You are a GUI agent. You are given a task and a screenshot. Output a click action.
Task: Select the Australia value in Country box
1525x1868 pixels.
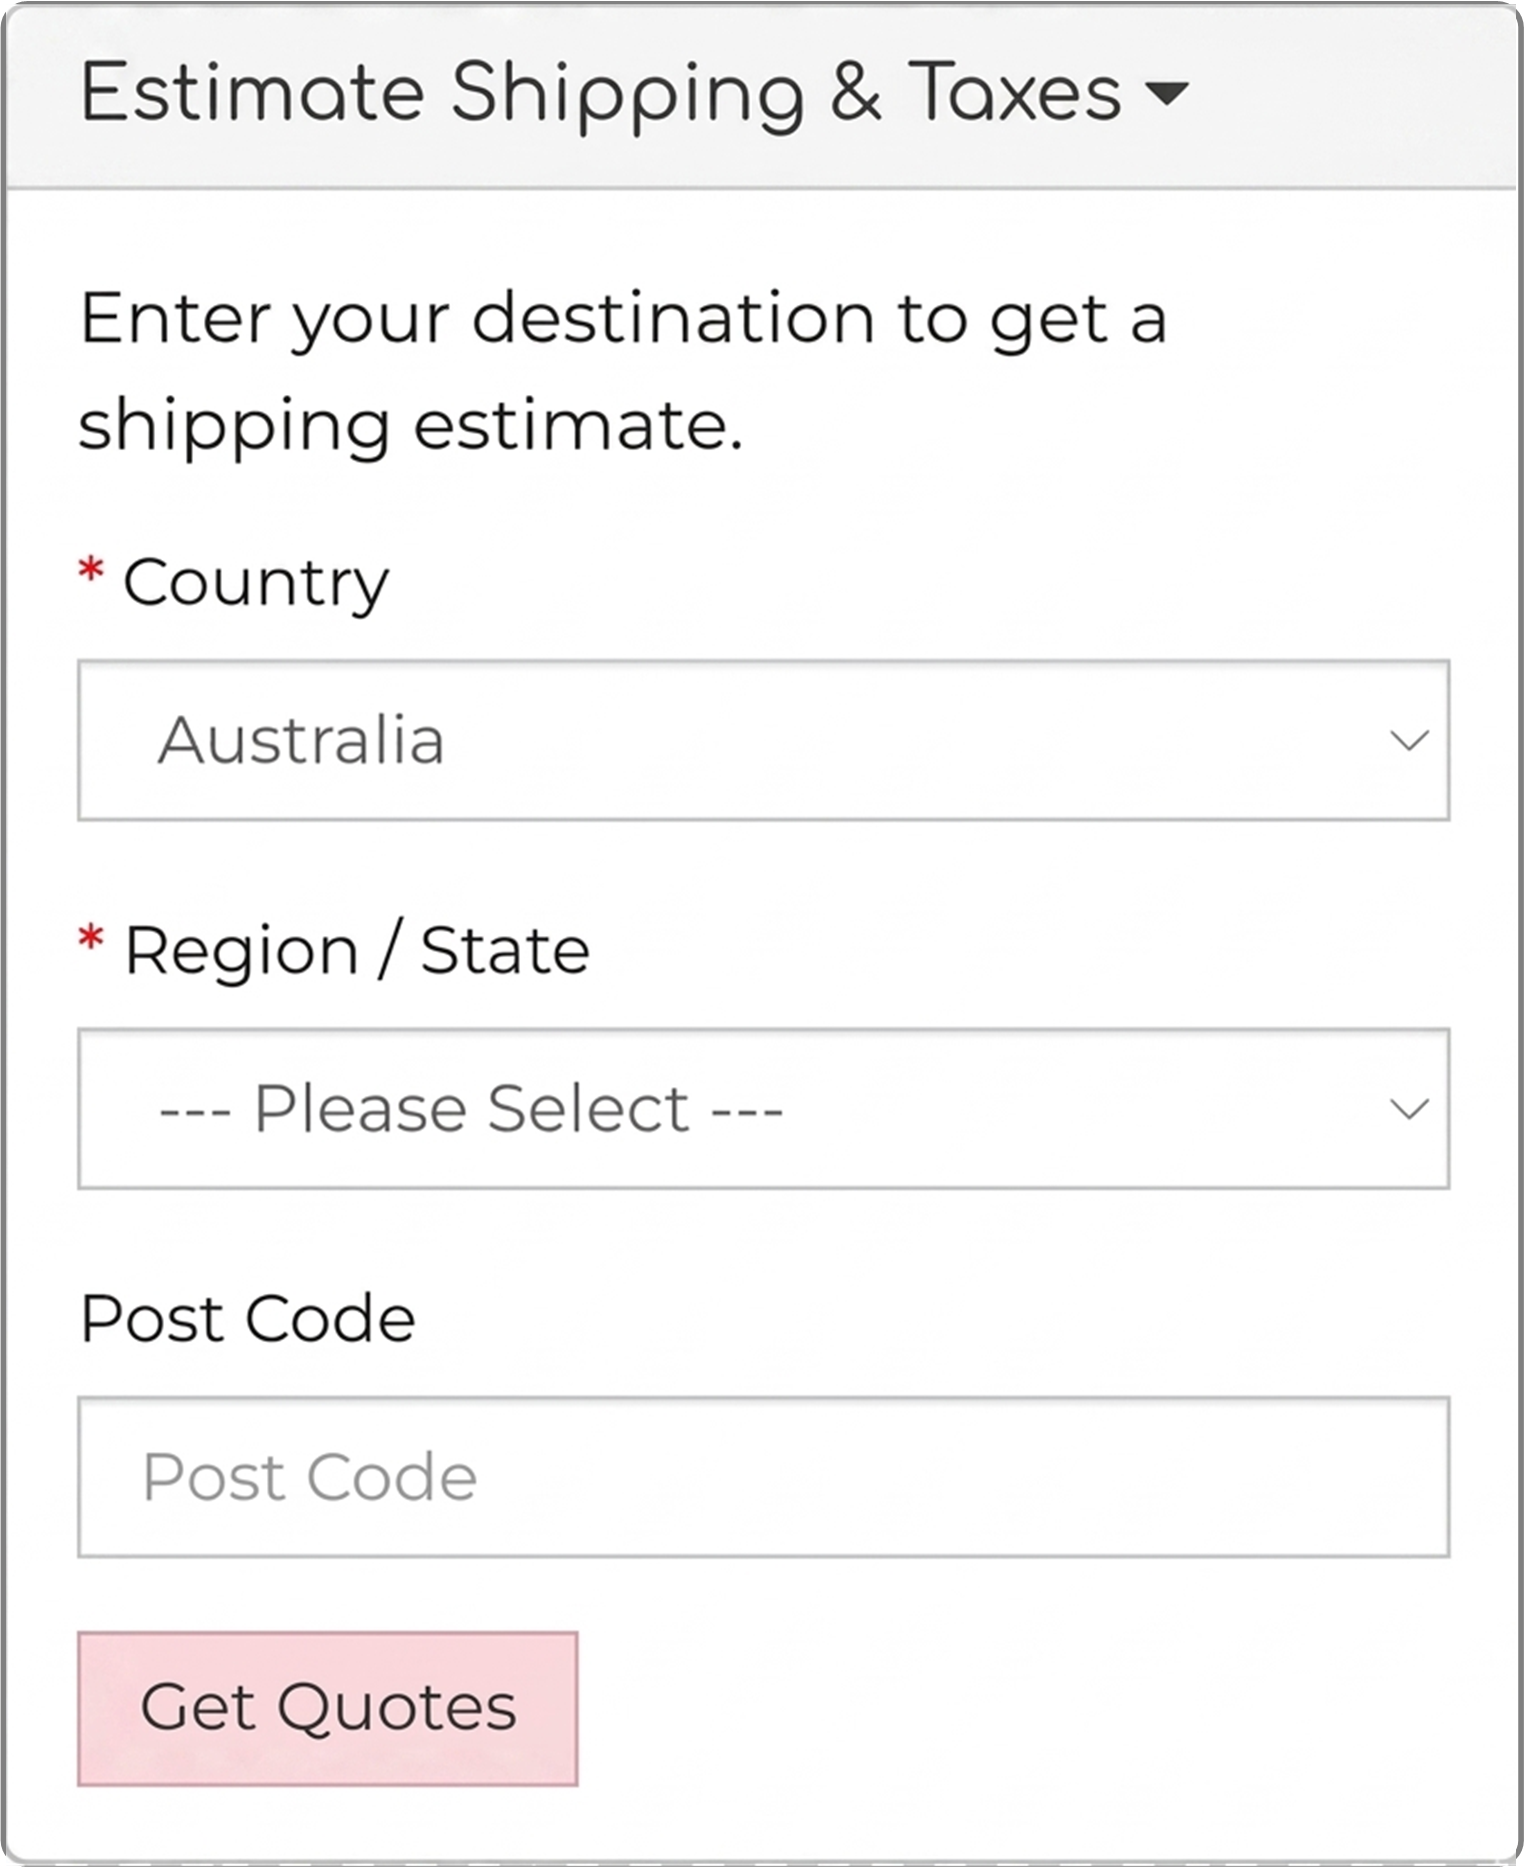[301, 740]
